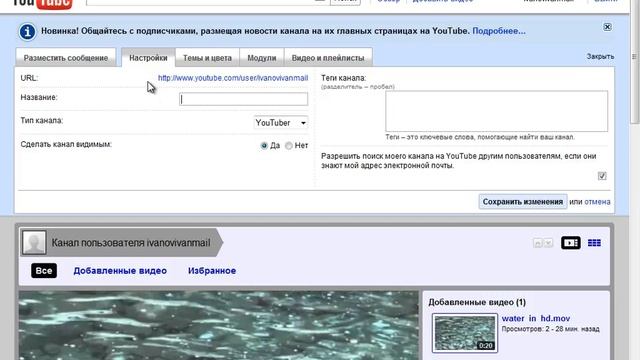Click the "0:20" duration badge
This screenshot has height=360, width=640.
click(485, 346)
